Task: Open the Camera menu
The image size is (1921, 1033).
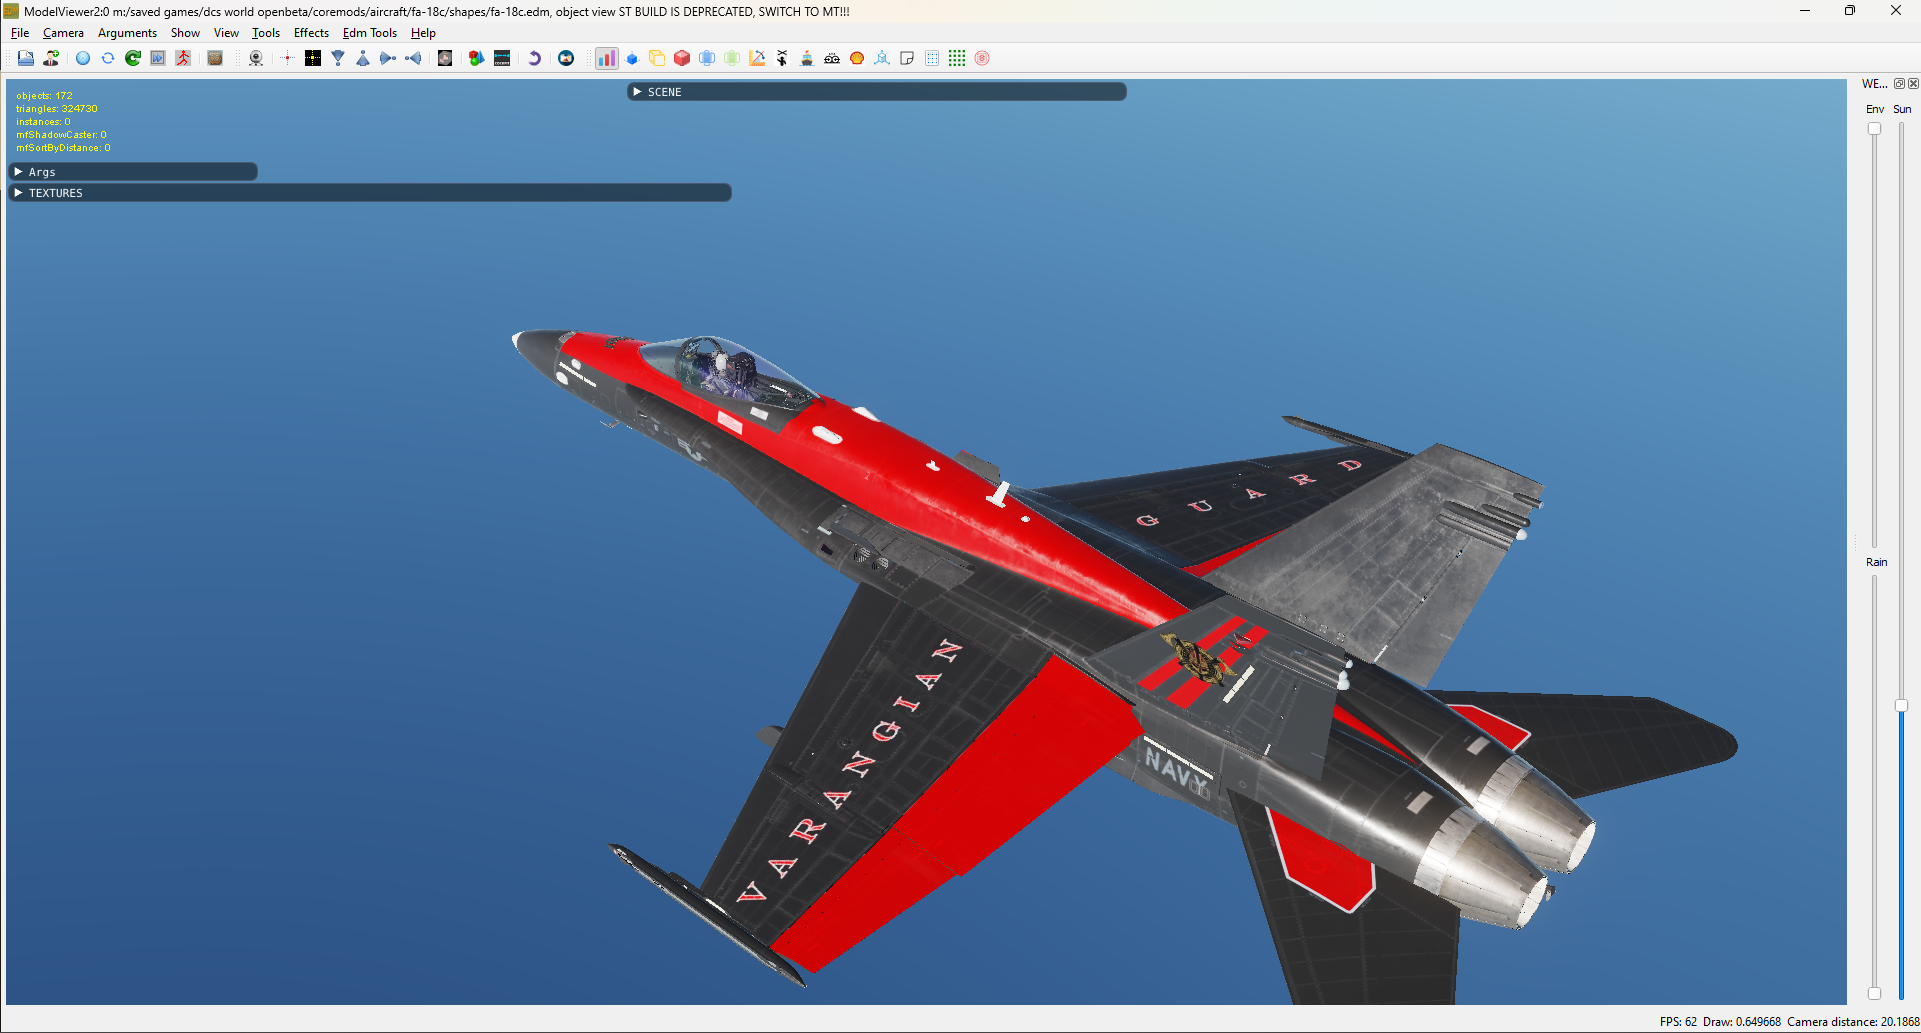Action: click(63, 33)
